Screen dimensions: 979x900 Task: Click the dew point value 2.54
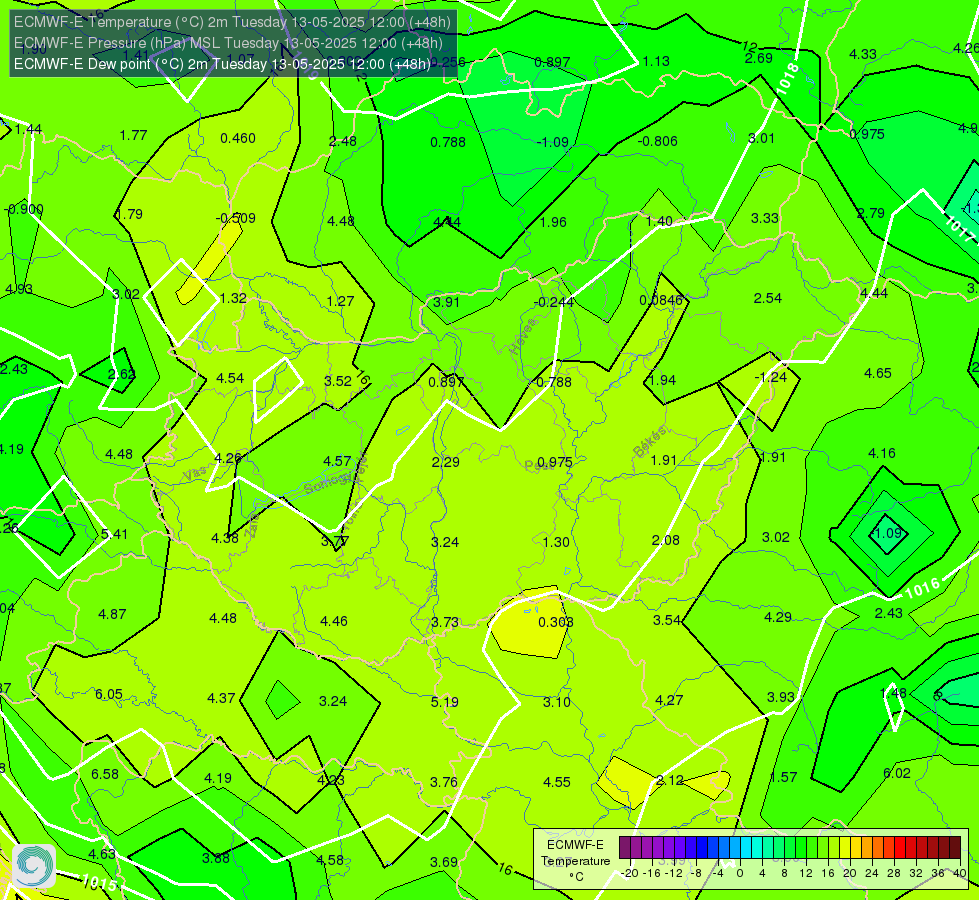click(768, 299)
